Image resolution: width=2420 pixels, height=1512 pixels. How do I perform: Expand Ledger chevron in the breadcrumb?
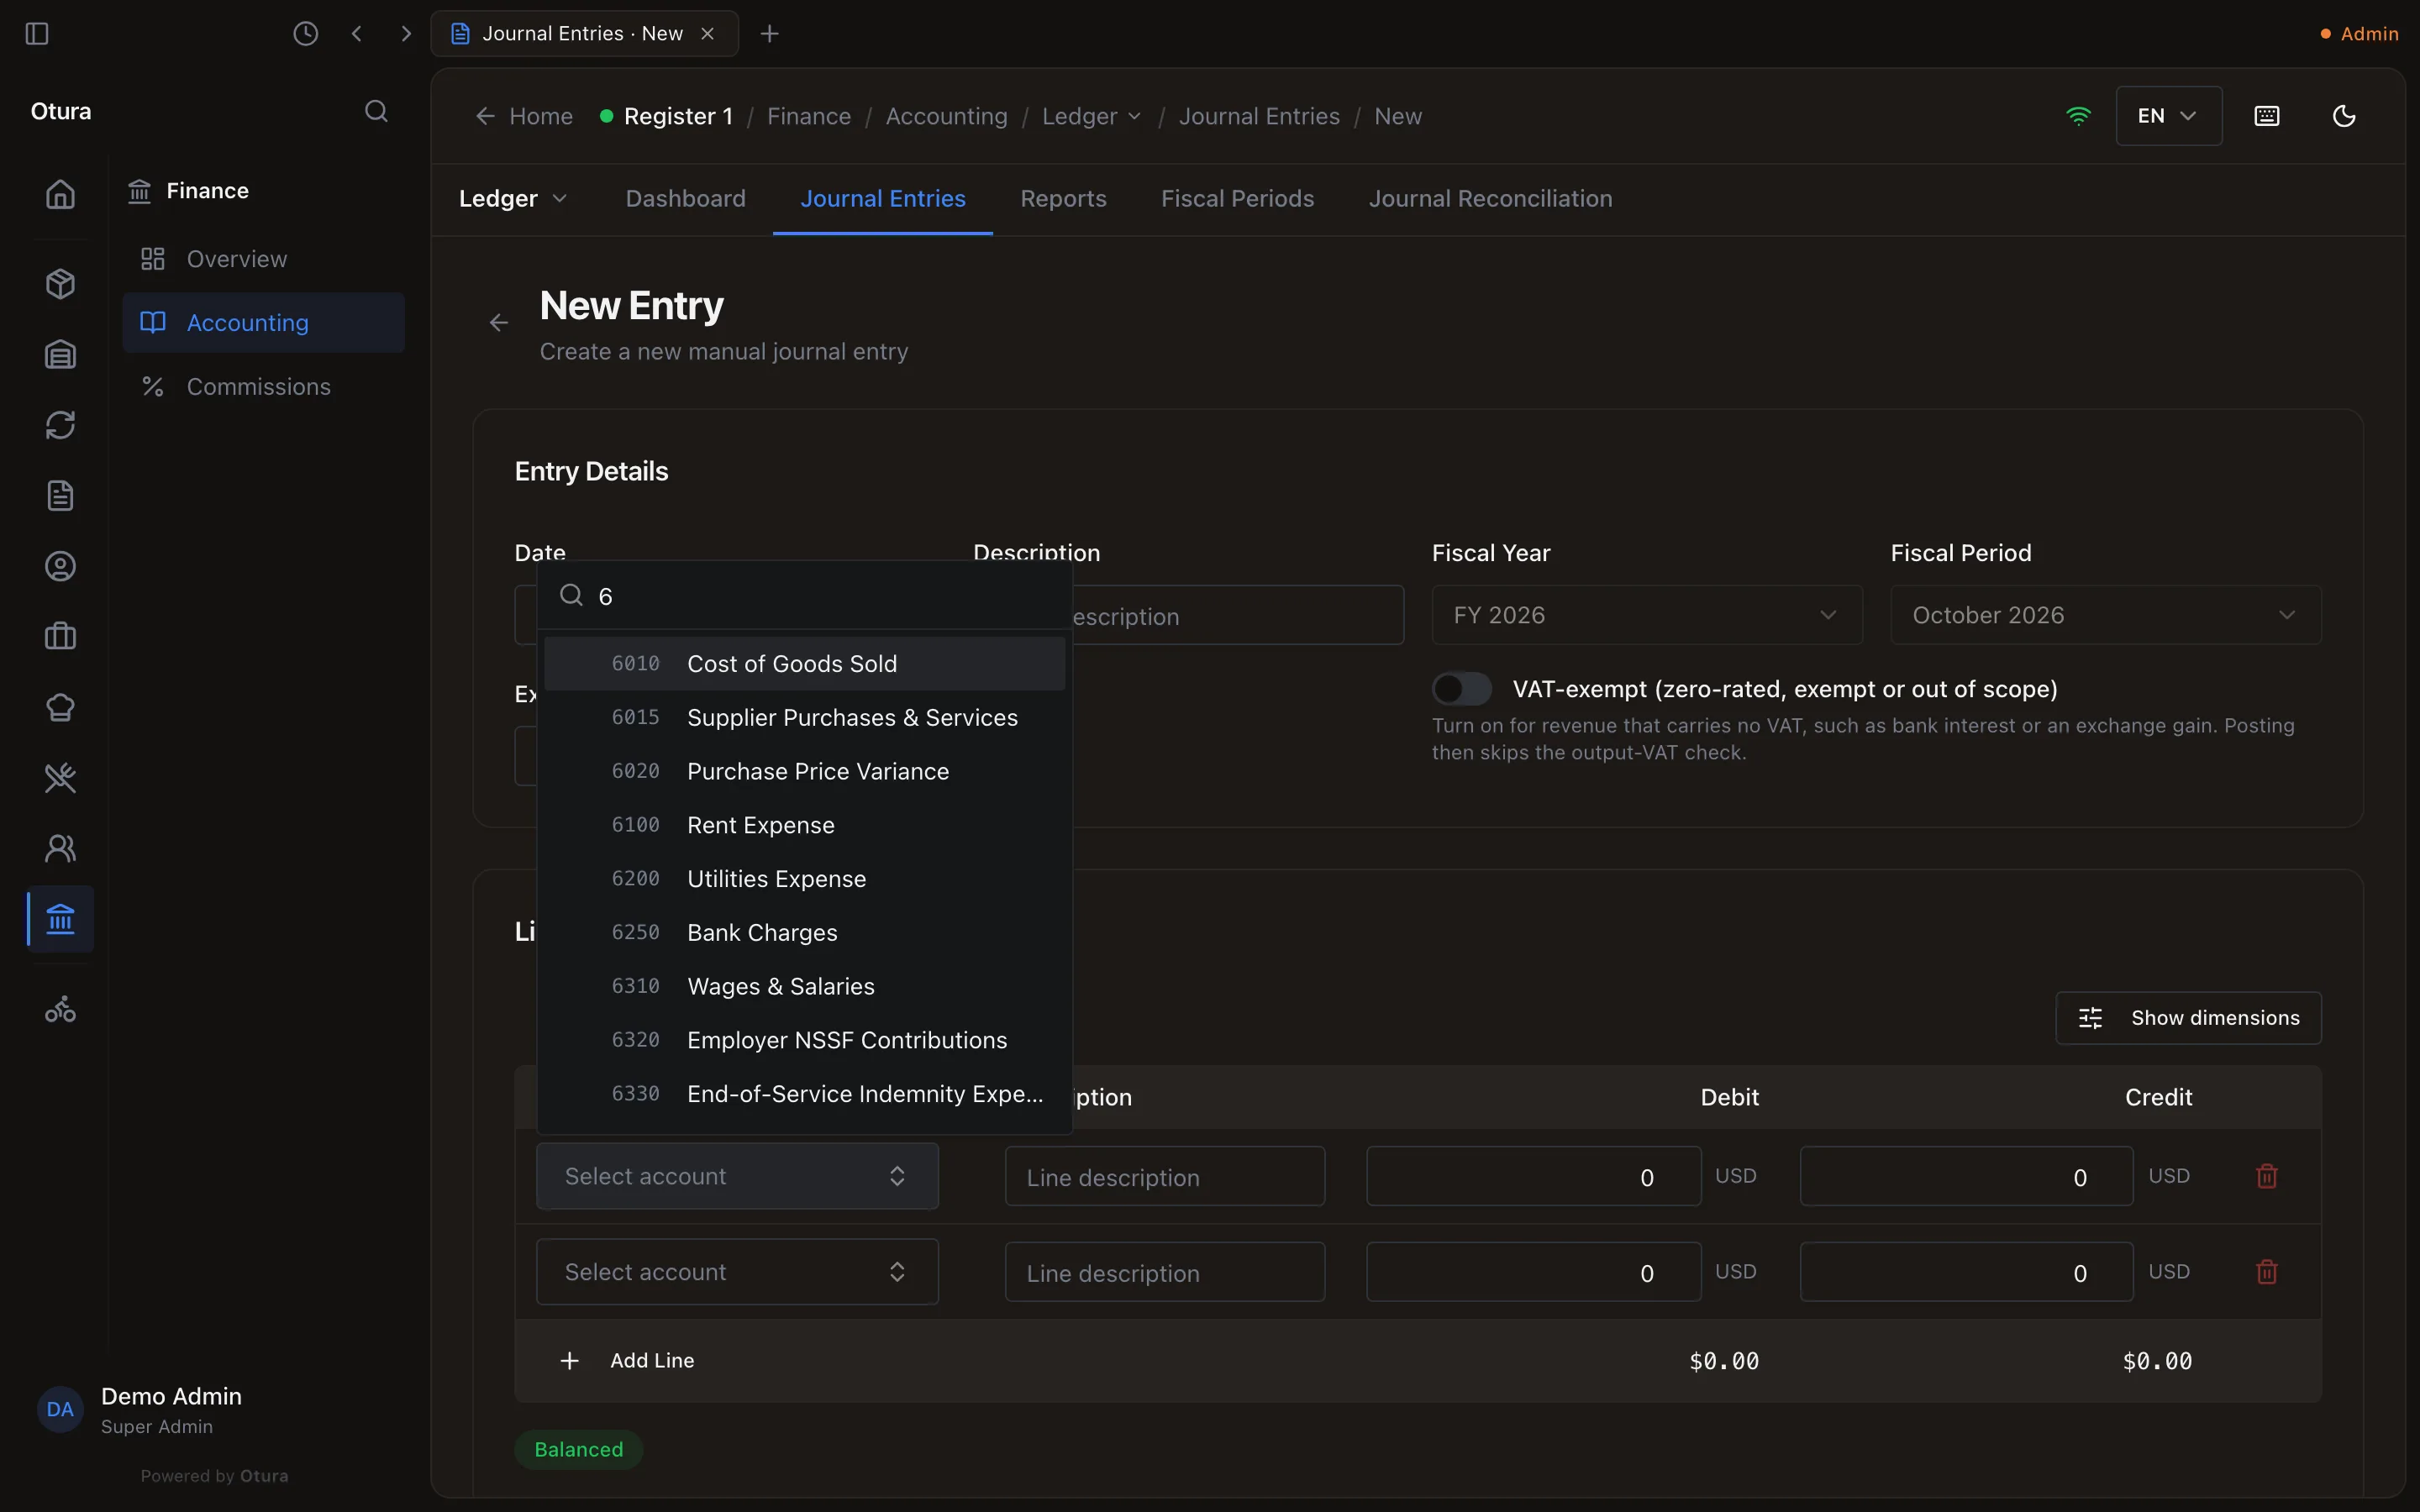point(1134,116)
